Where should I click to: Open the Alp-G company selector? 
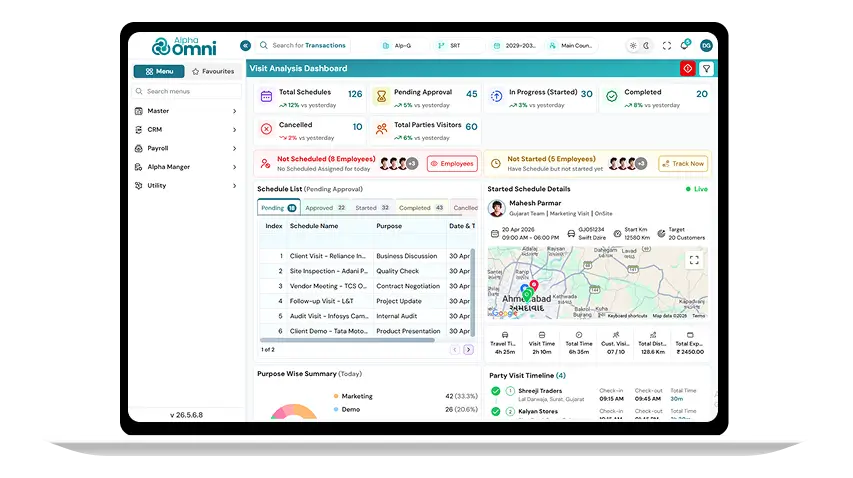401,46
